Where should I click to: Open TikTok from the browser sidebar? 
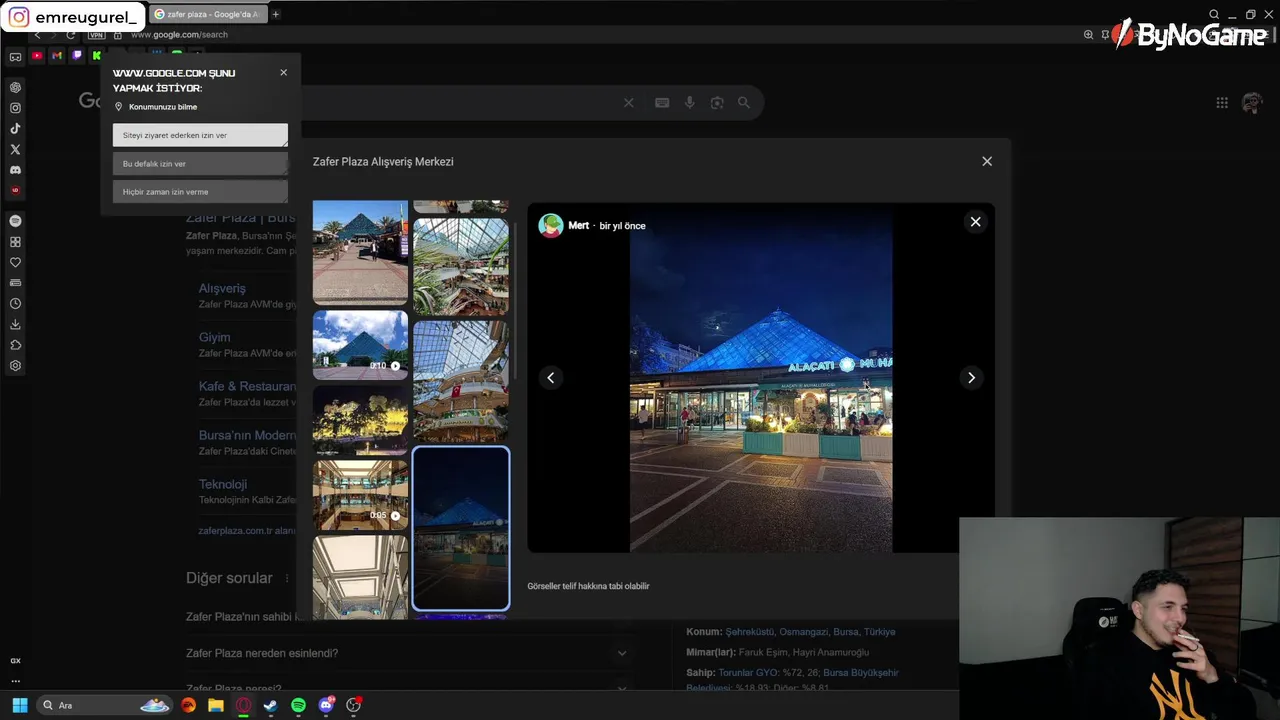pos(15,128)
